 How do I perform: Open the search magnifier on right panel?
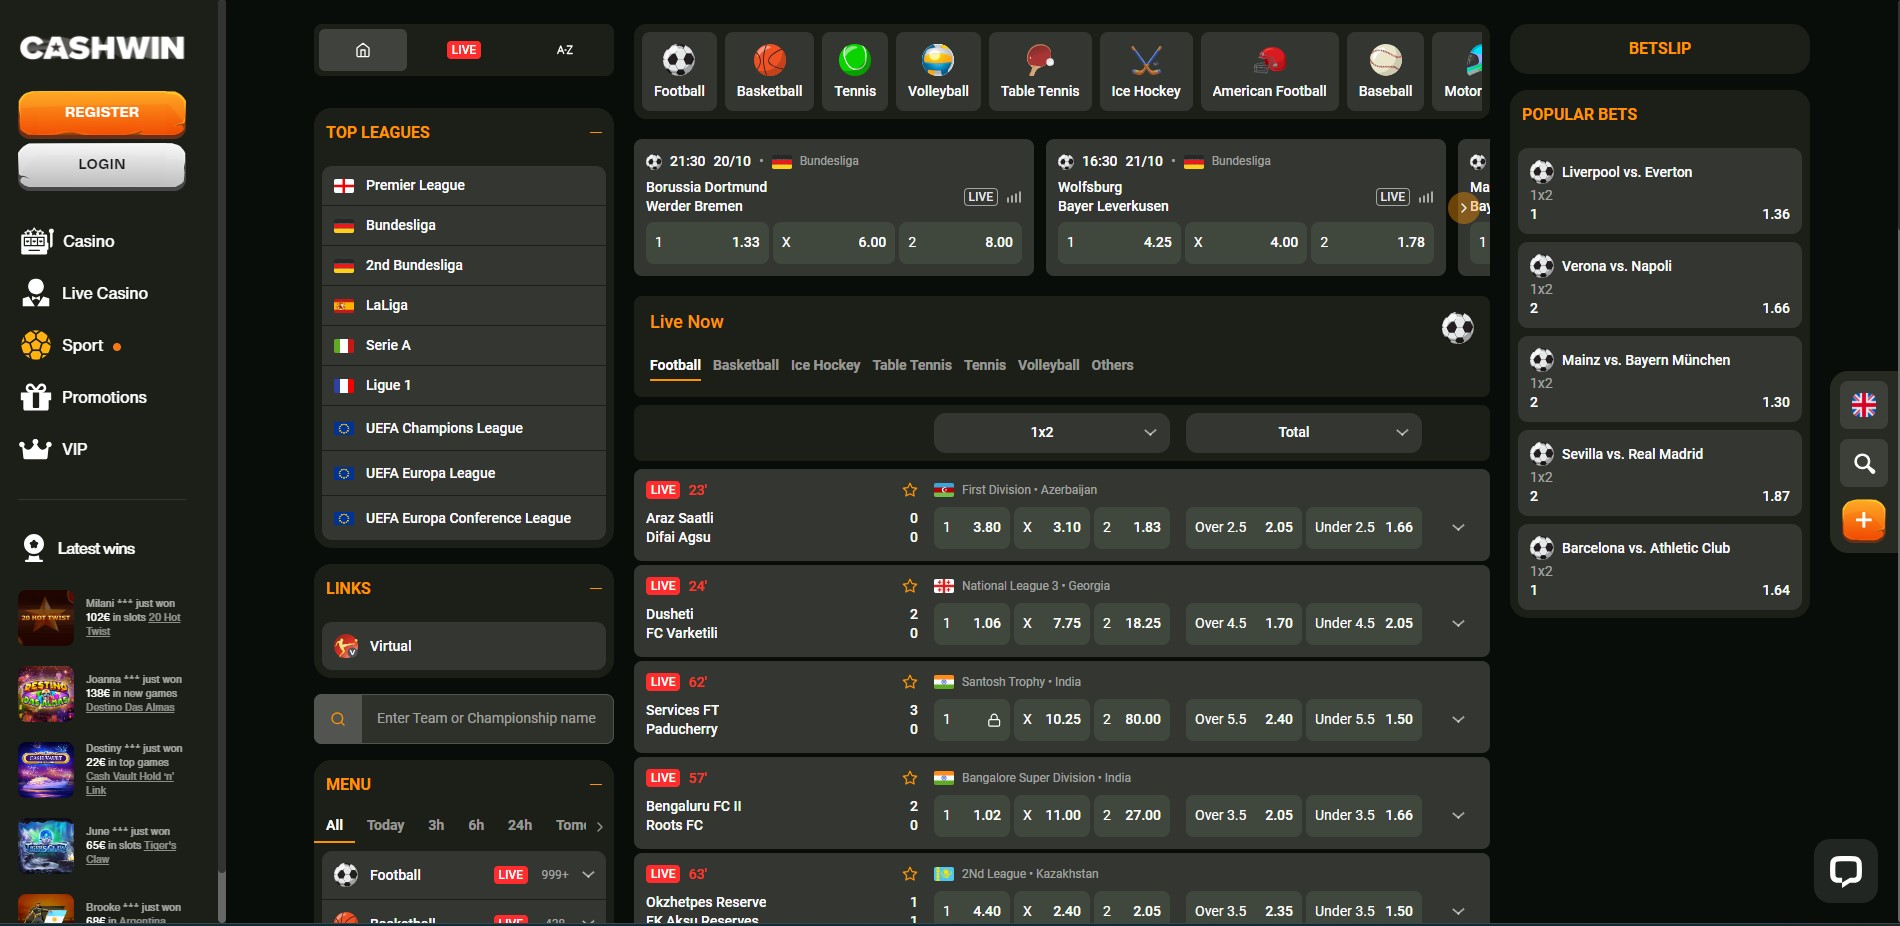coord(1864,463)
